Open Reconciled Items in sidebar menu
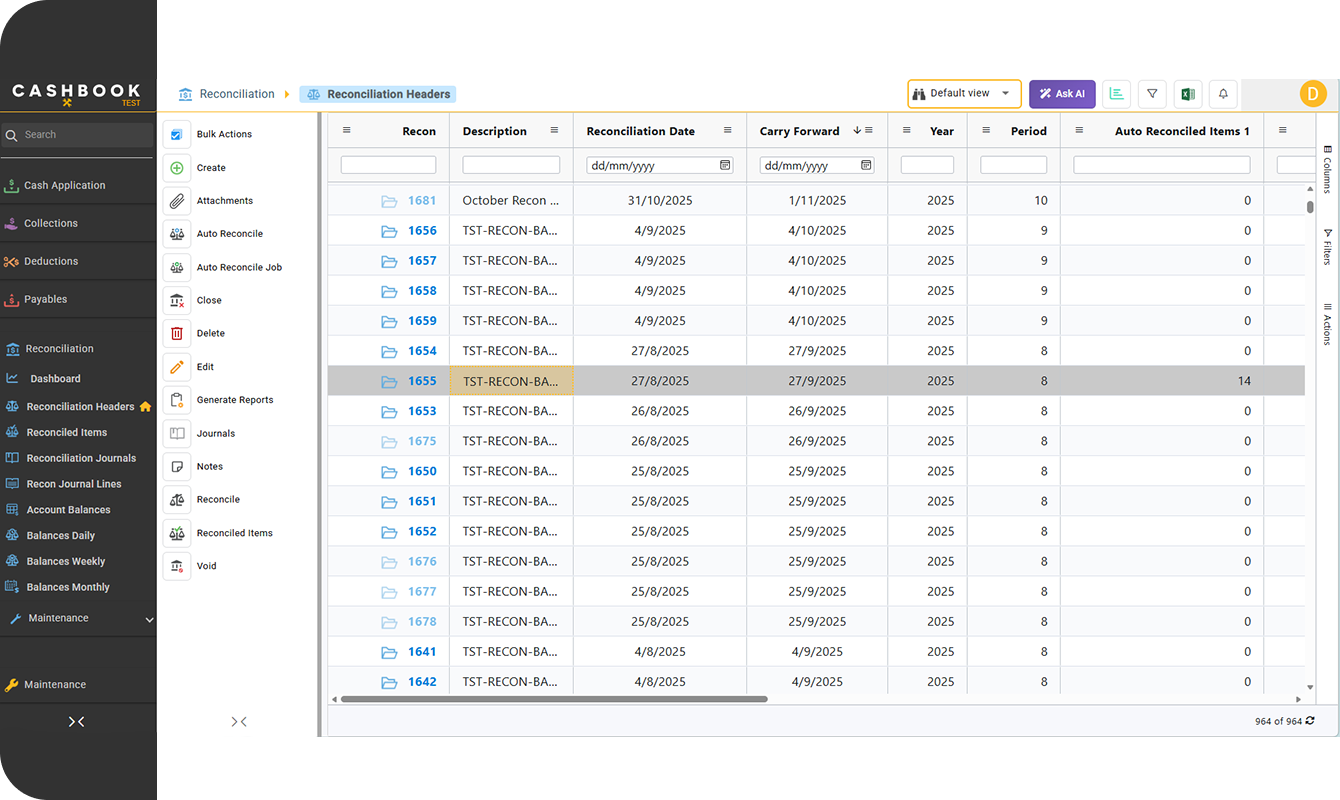 coord(67,433)
